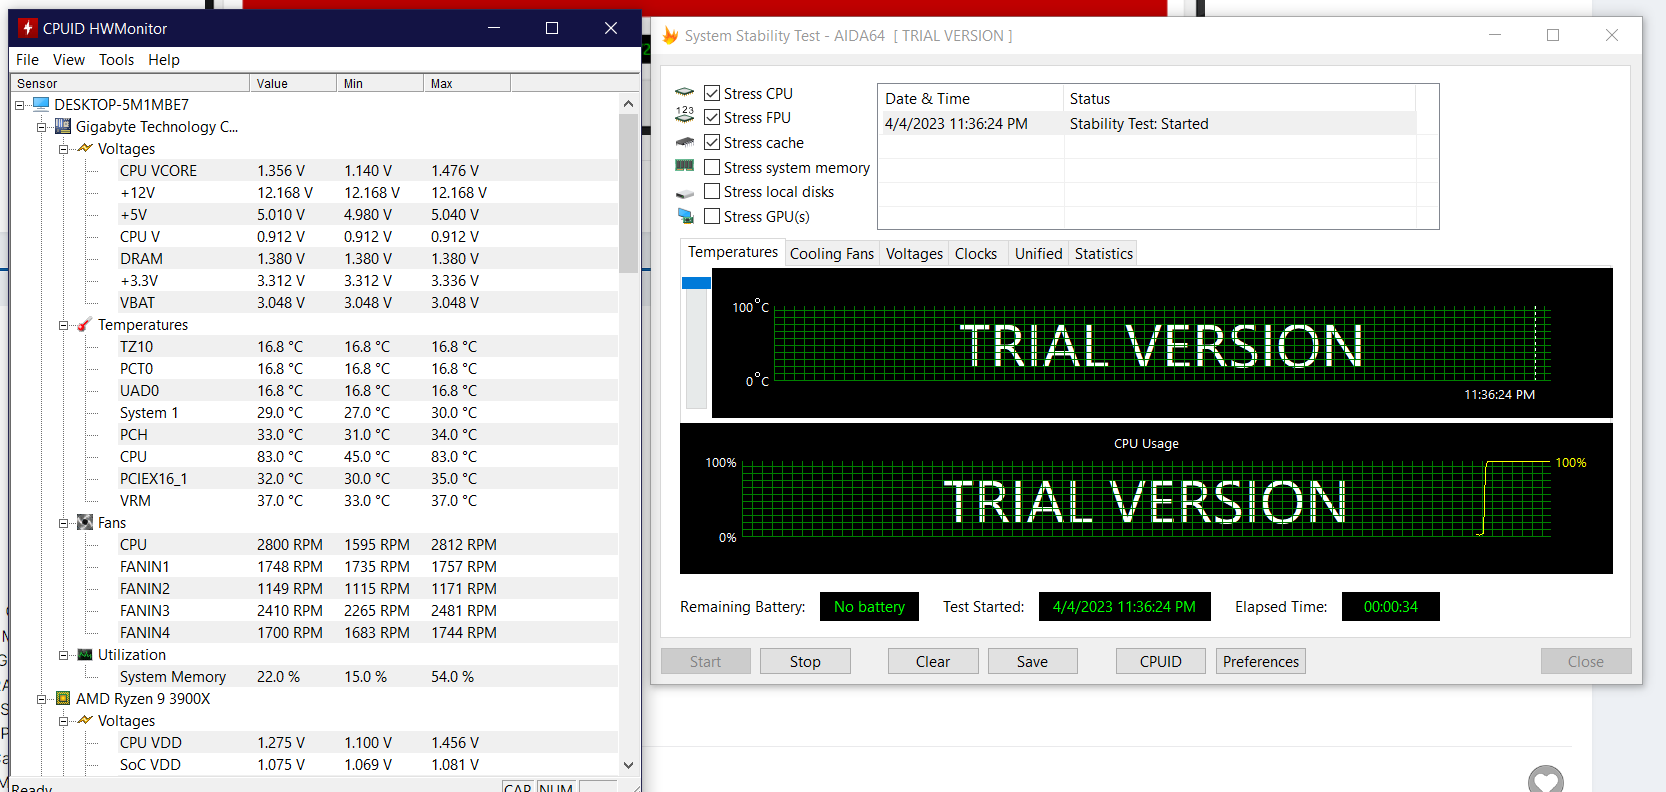Image resolution: width=1666 pixels, height=792 pixels.
Task: Click the Sensor column header
Action: coord(130,83)
